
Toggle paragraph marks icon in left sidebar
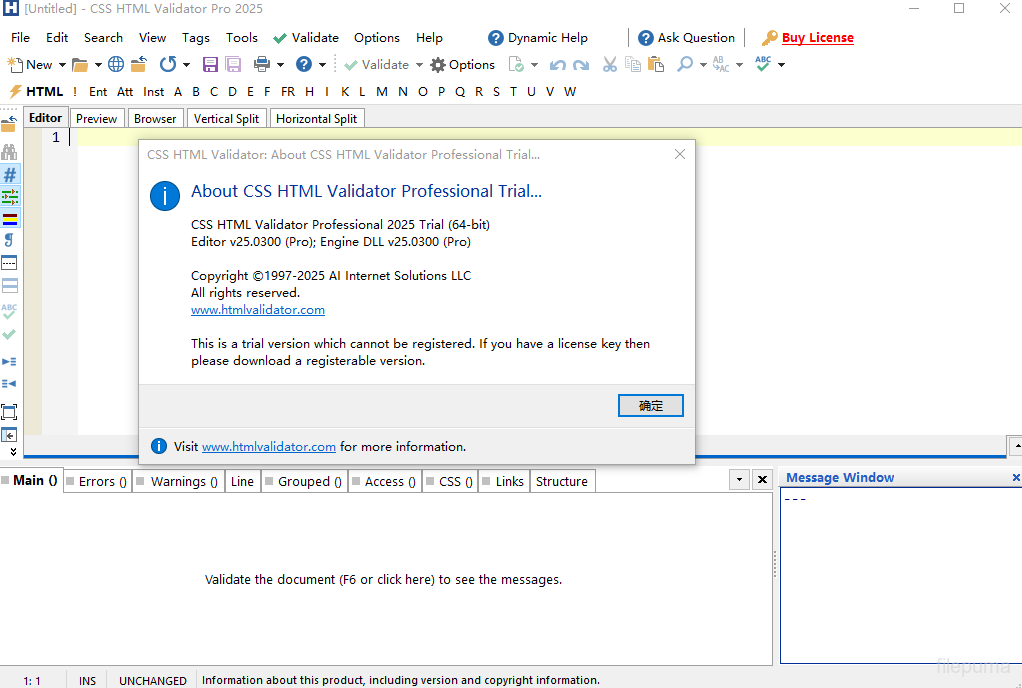[x=9, y=240]
